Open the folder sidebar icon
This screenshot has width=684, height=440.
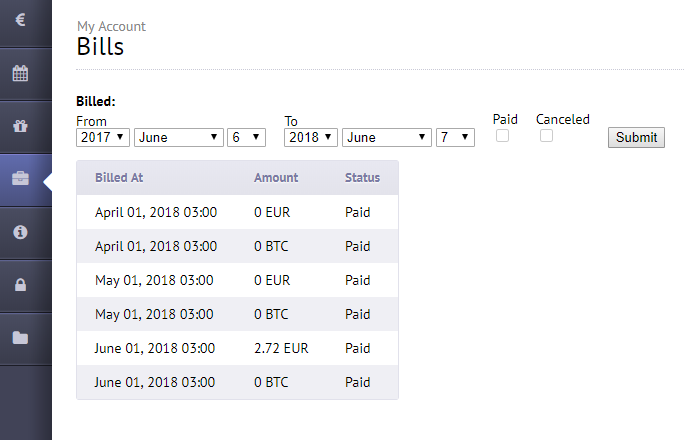21,338
